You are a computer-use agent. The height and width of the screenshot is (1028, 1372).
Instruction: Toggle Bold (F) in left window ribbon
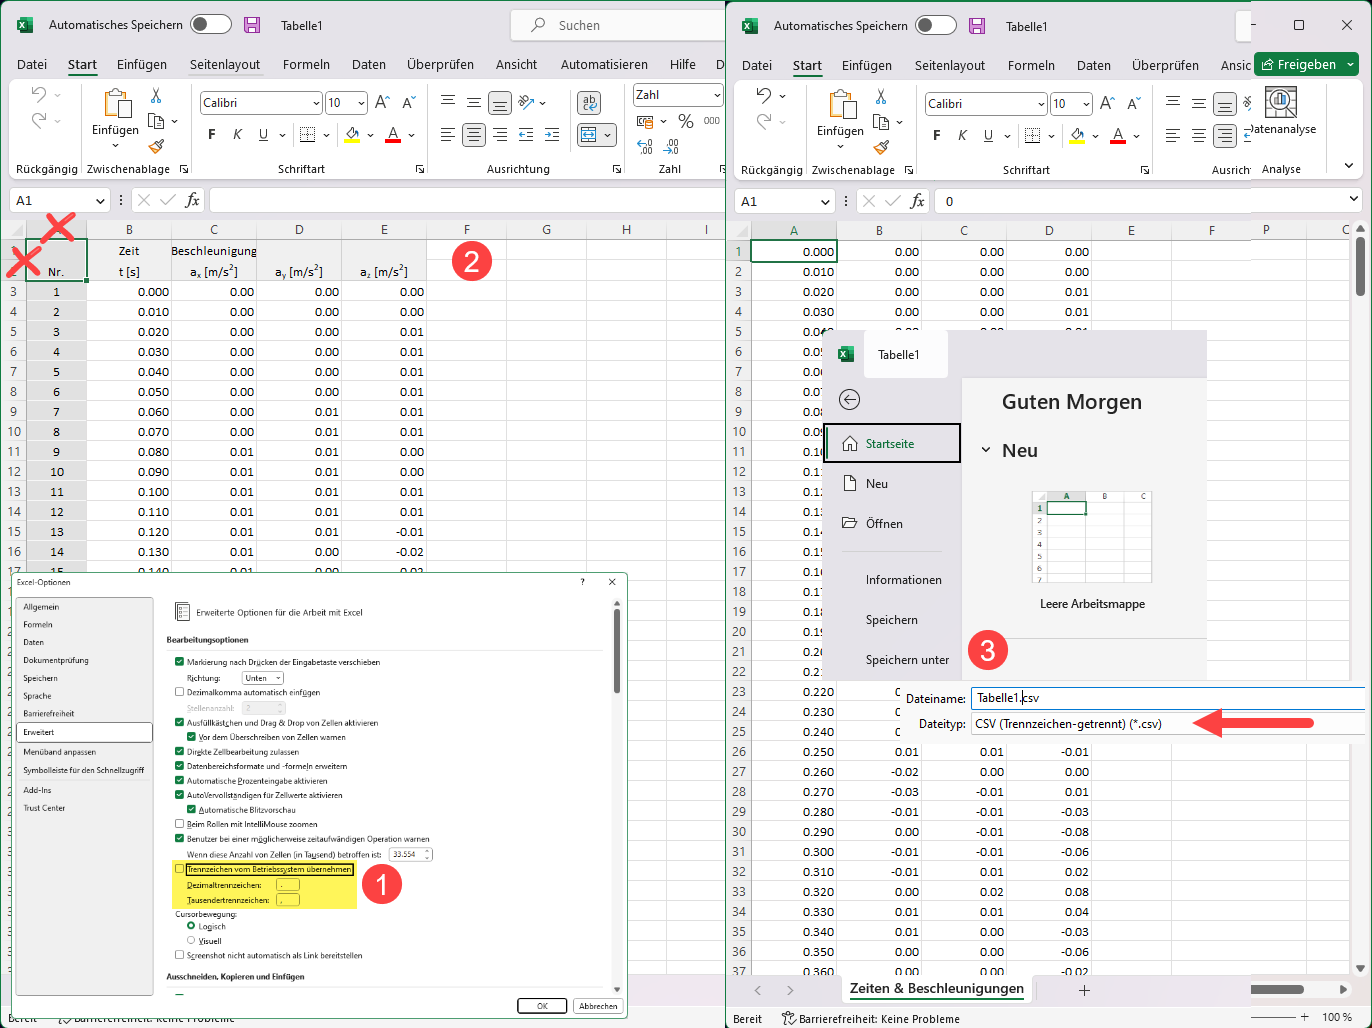point(211,134)
